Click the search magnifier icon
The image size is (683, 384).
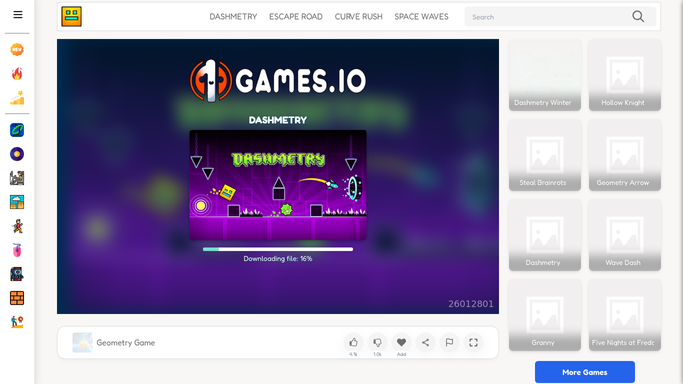[x=638, y=17]
